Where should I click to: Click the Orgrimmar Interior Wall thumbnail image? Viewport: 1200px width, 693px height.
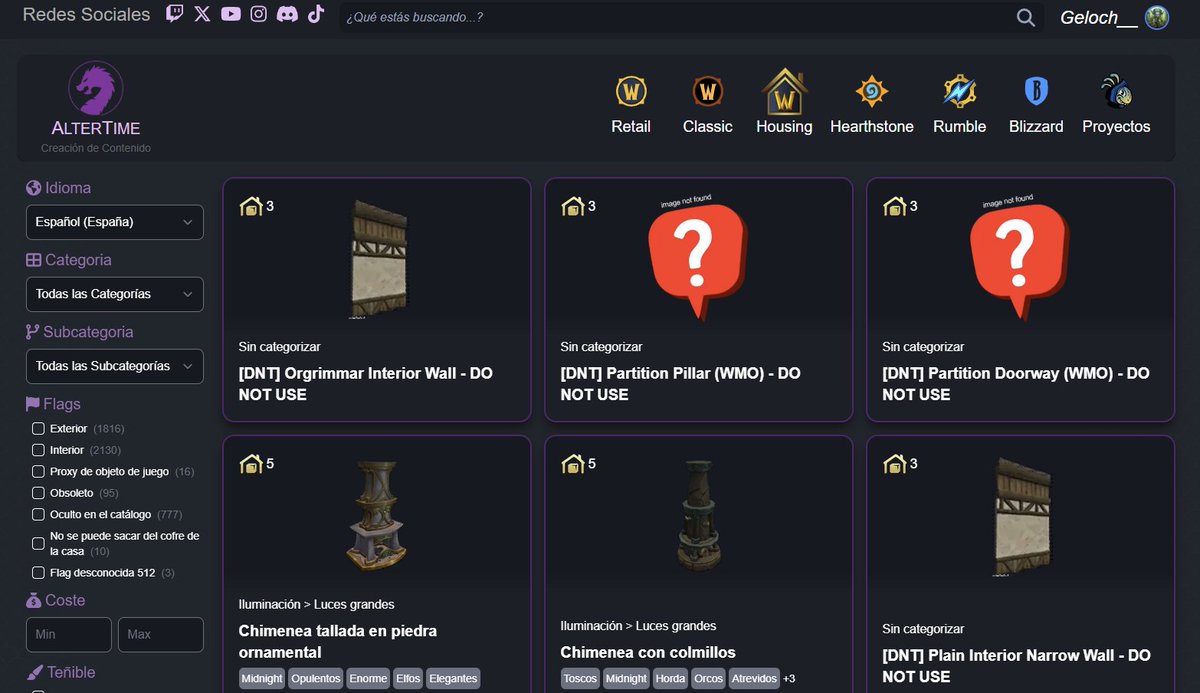coord(379,259)
